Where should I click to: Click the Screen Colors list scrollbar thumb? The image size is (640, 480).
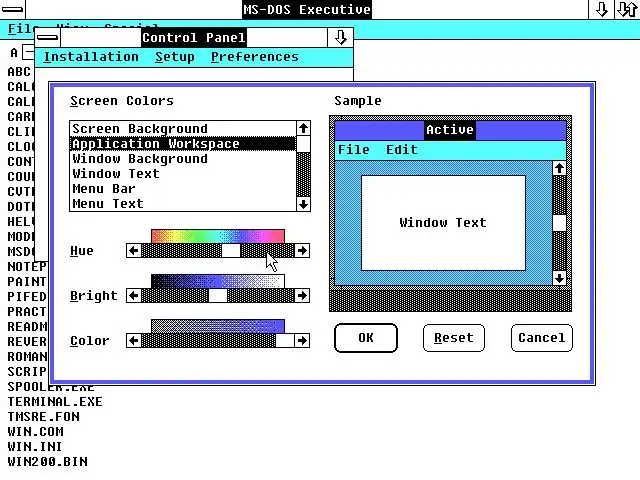tap(303, 144)
